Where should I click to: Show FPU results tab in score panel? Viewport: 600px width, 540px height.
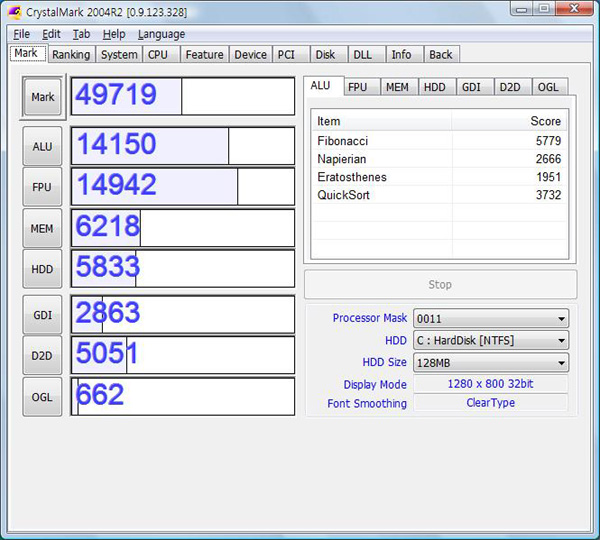(362, 87)
